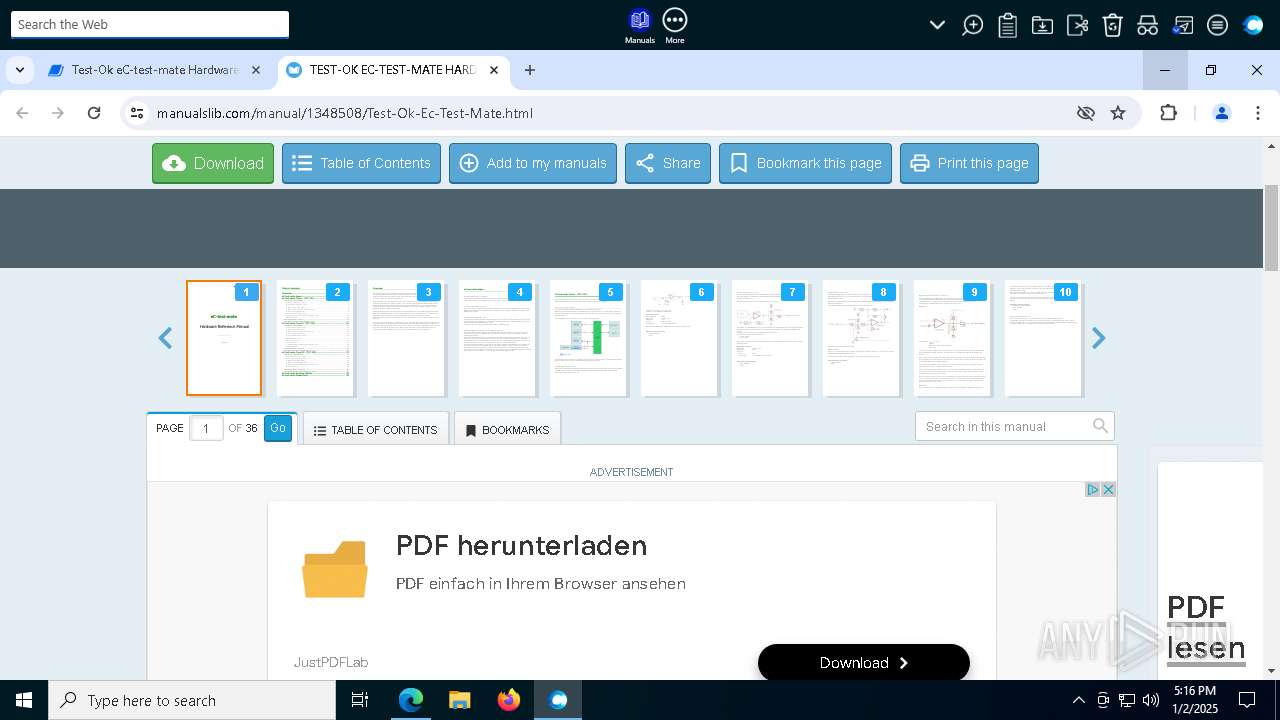Click the file scissors cut icon
1280x720 pixels.
pyautogui.click(x=1077, y=25)
